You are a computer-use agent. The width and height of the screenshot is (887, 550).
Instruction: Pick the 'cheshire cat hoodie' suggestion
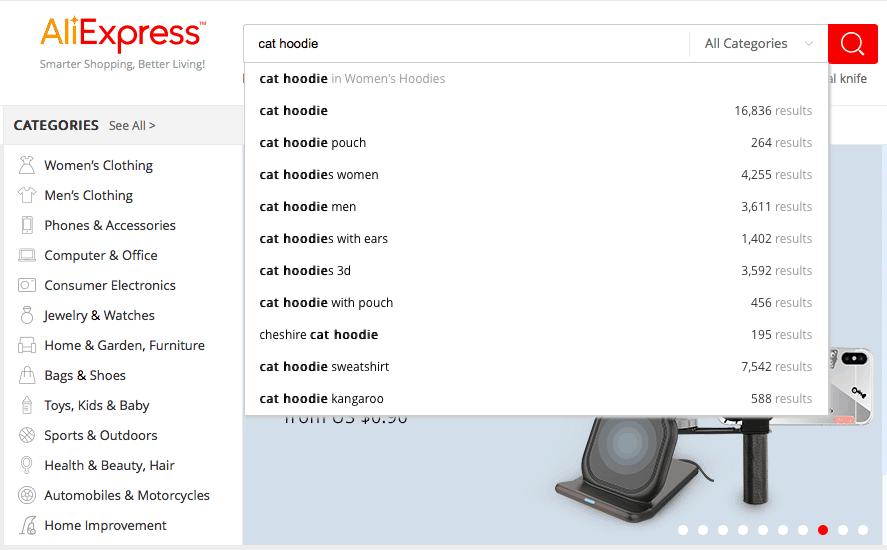(x=319, y=335)
